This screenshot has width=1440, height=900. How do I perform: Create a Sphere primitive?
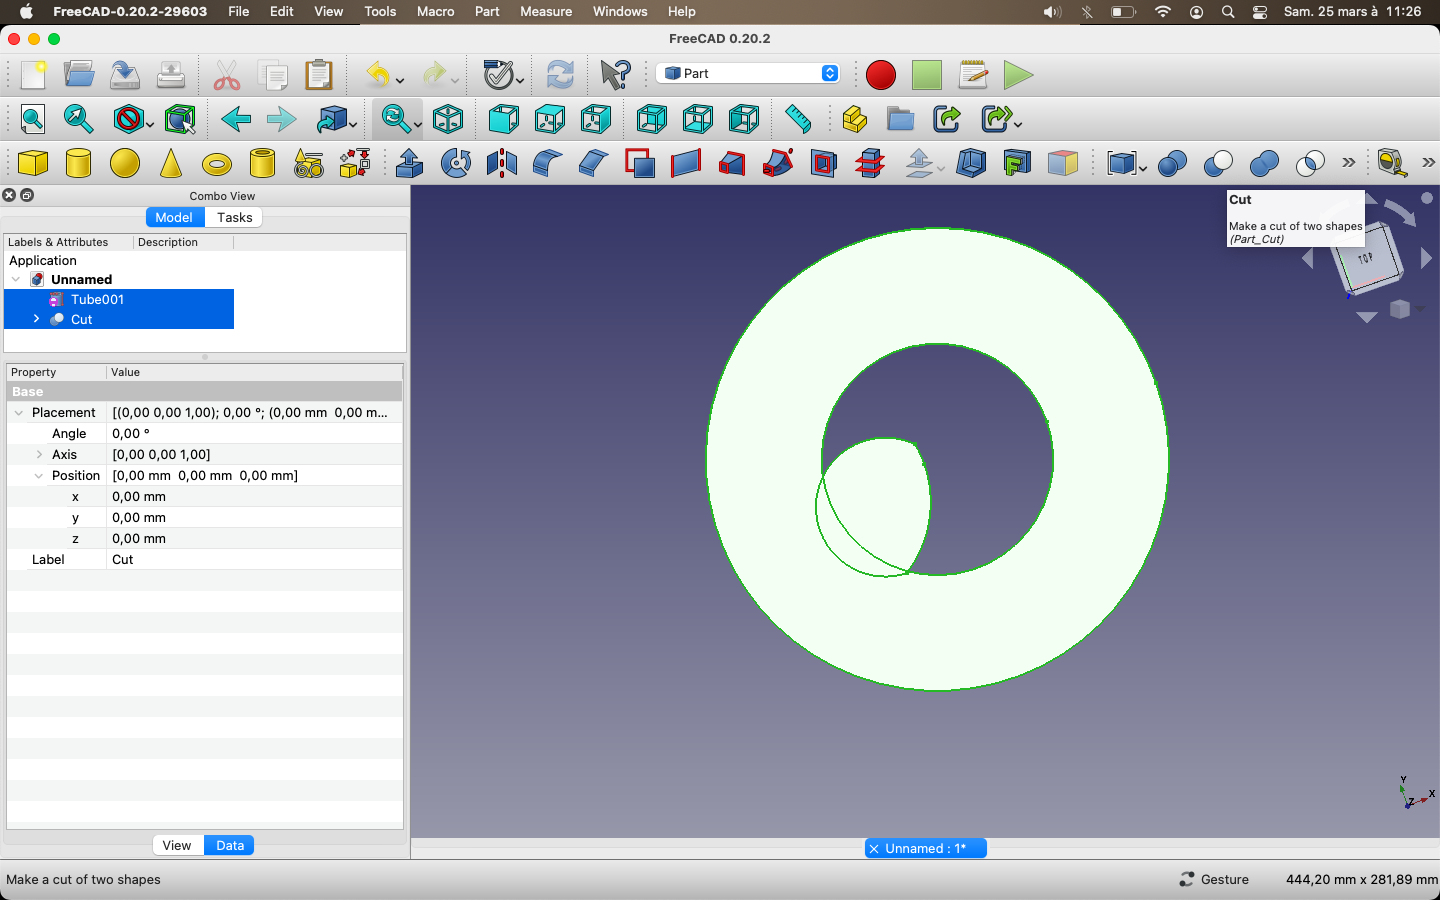125,163
